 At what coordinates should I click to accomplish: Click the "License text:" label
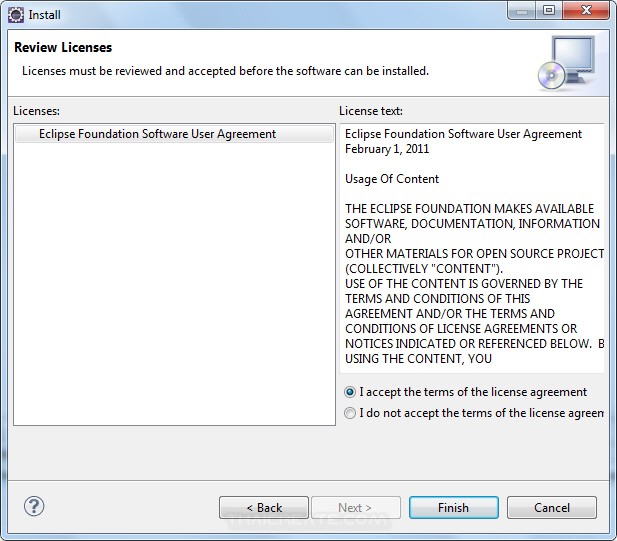point(371,111)
